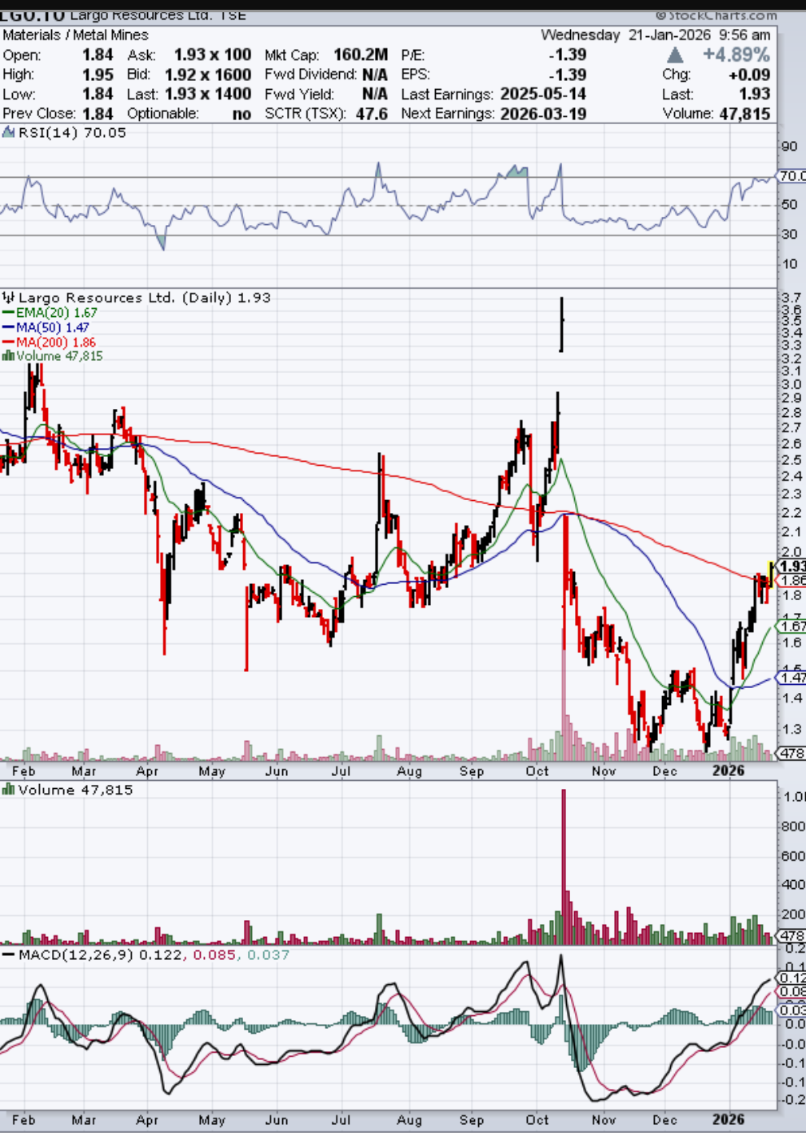The width and height of the screenshot is (806, 1138).
Task: Click the tallest red volume bar in Volume panel
Action: click(x=564, y=867)
